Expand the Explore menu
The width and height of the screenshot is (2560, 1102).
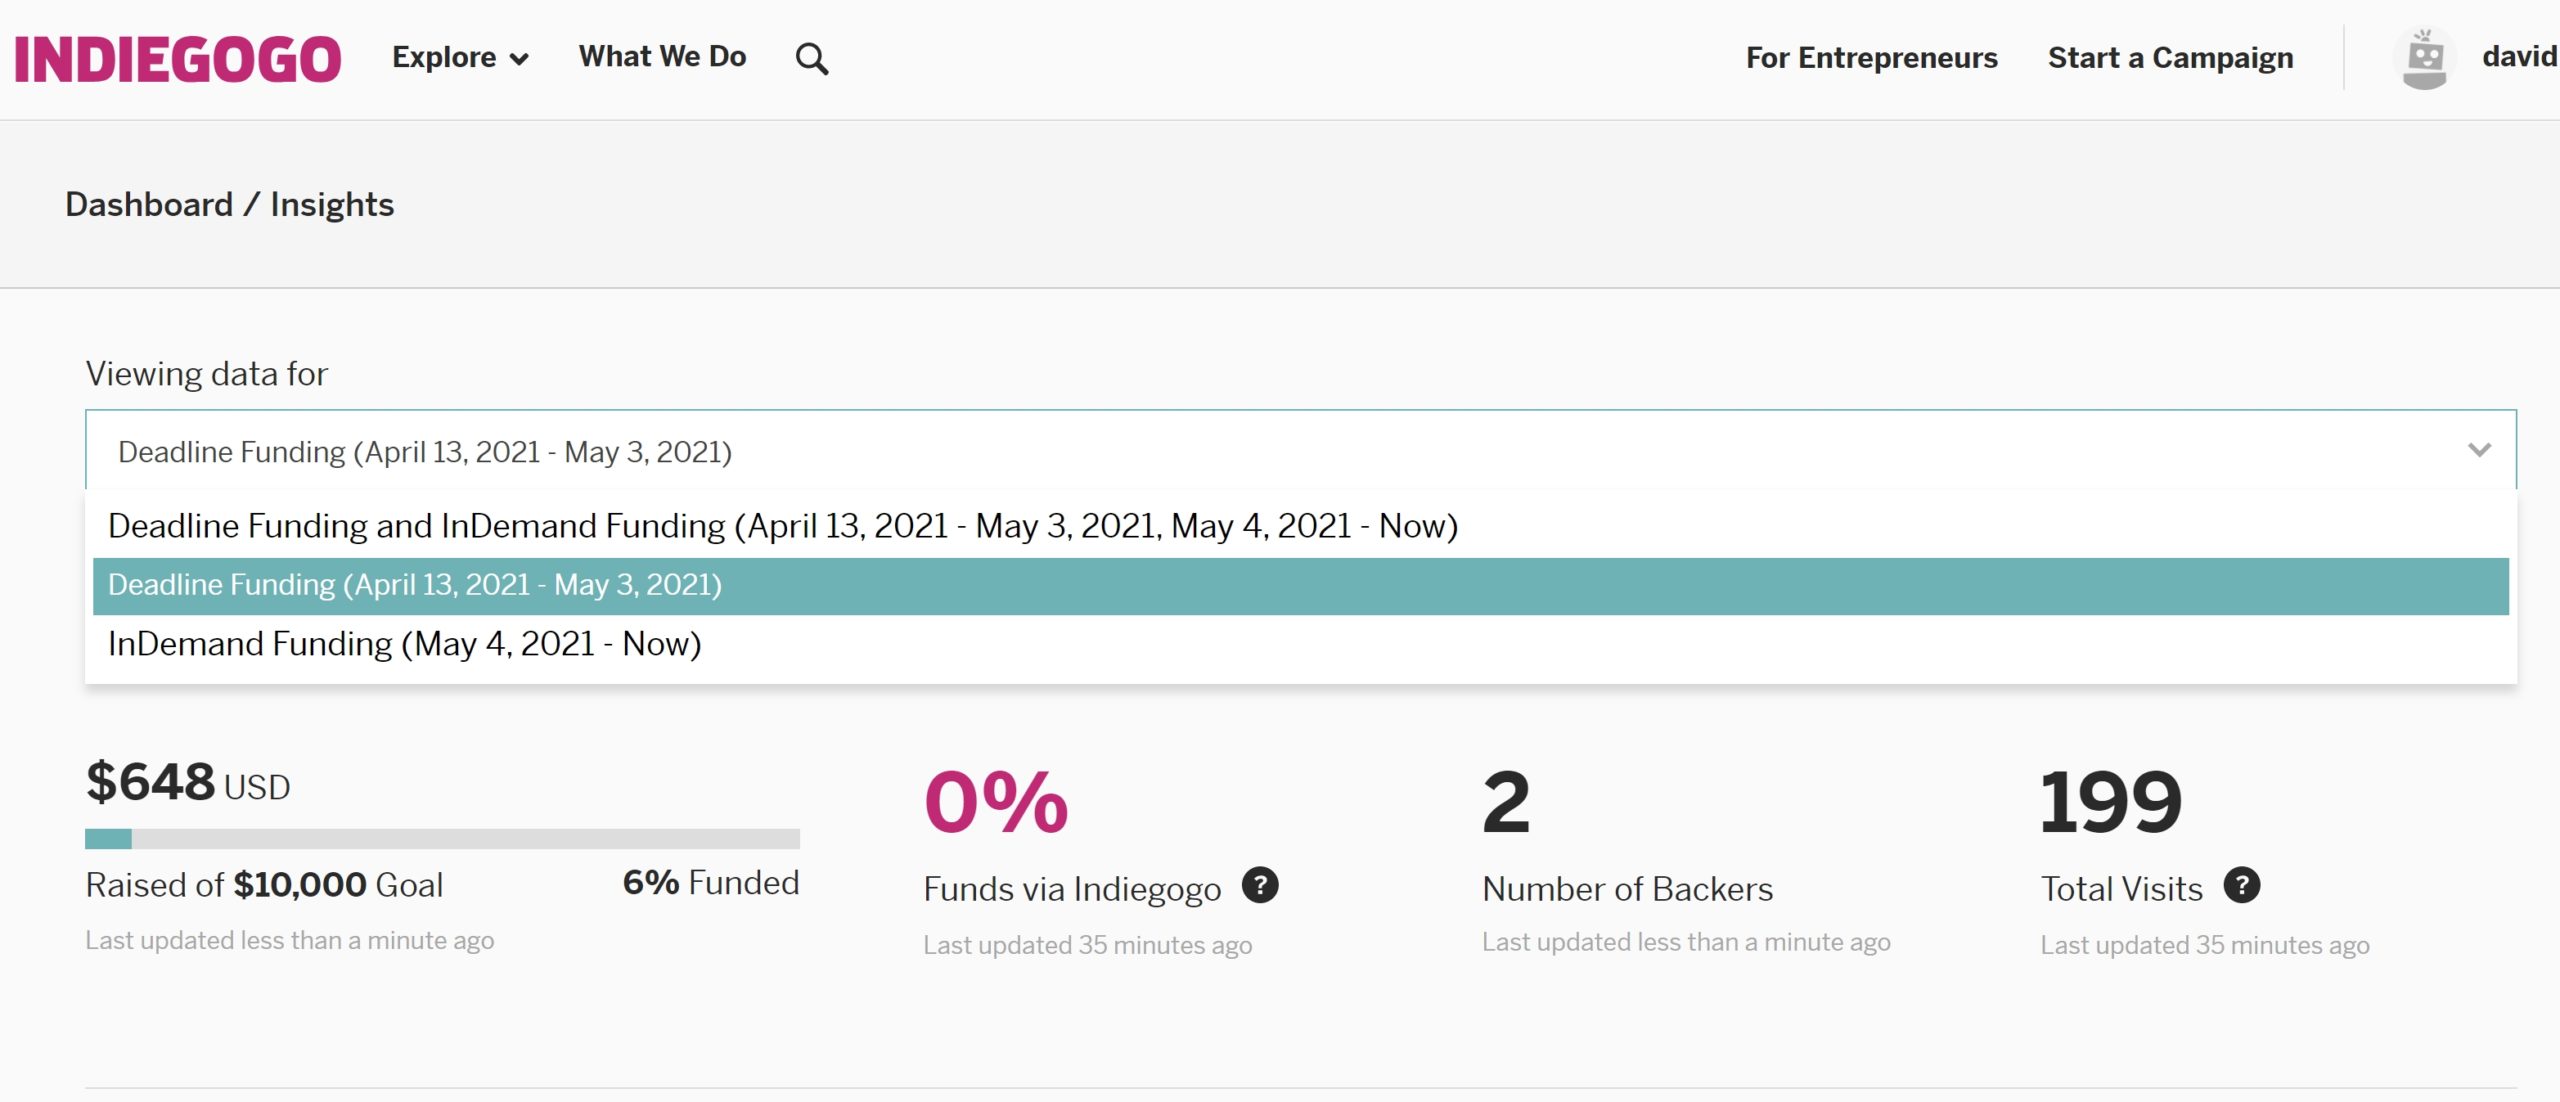pyautogui.click(x=460, y=57)
